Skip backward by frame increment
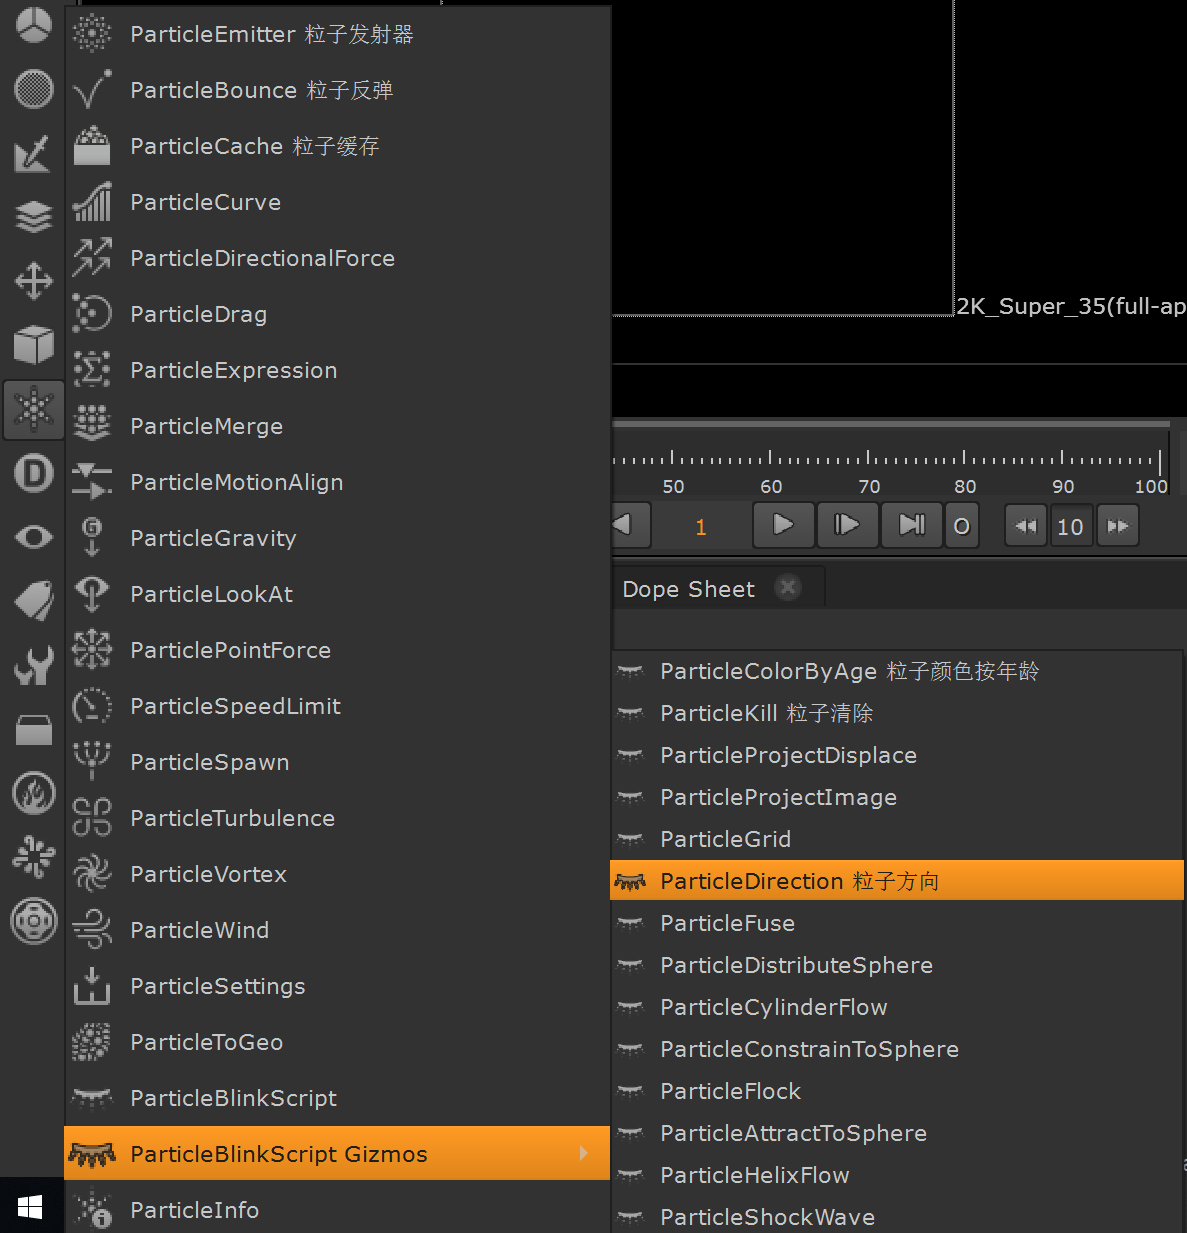1187x1233 pixels. coord(1026,526)
